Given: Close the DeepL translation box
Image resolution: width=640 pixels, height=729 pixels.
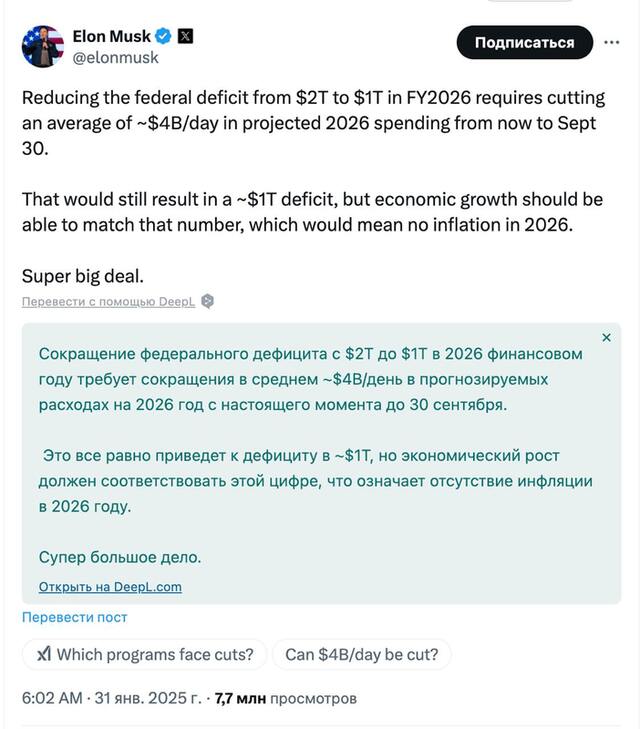Looking at the screenshot, I should point(606,338).
